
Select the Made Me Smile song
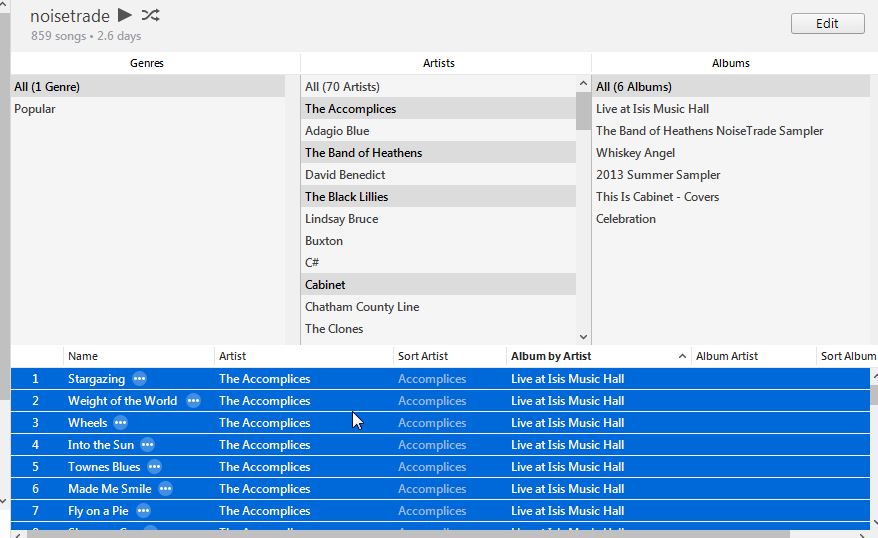(440, 489)
